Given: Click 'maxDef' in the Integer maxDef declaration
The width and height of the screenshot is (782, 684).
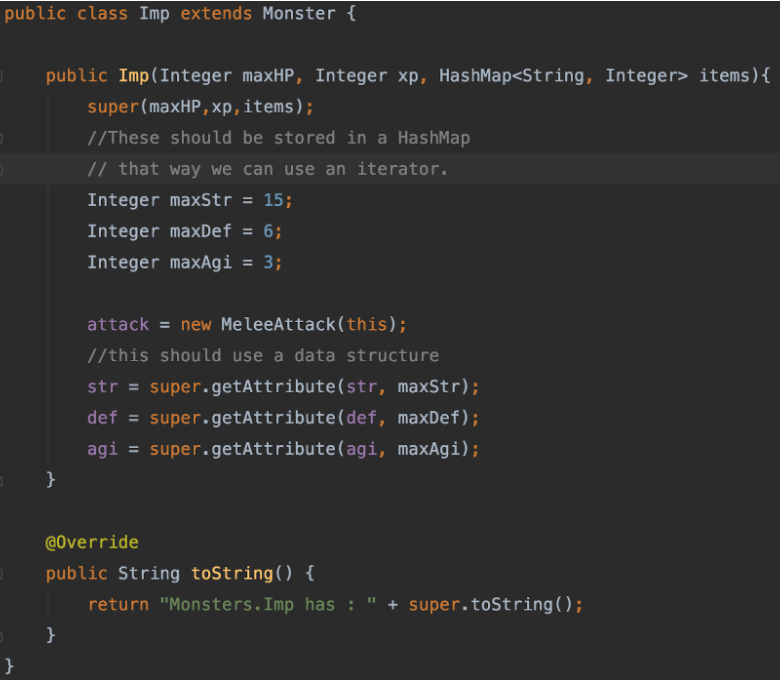Looking at the screenshot, I should (x=201, y=231).
